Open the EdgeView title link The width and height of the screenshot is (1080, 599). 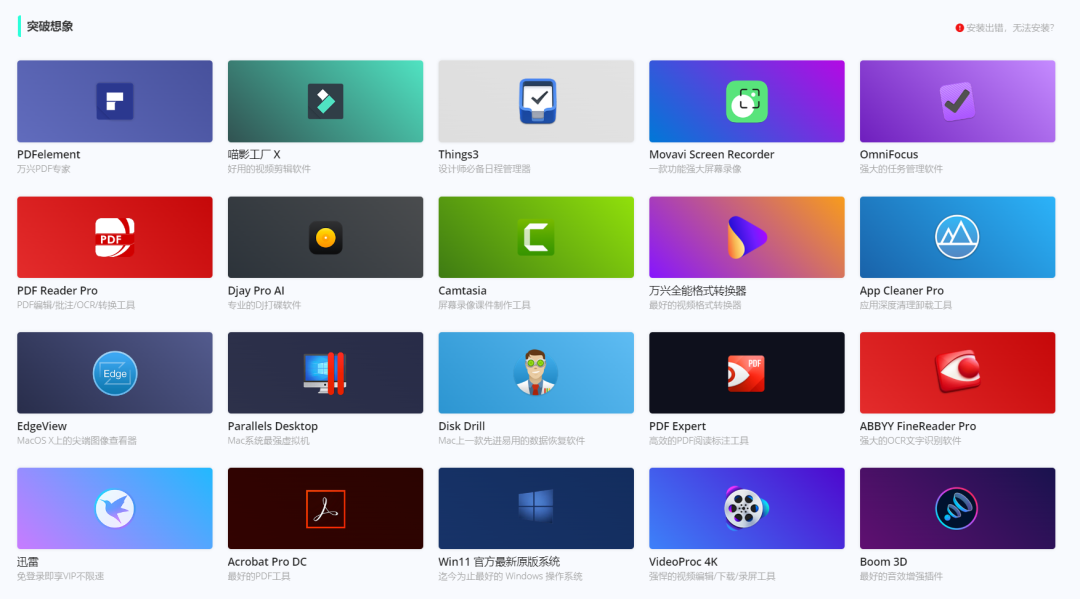[x=42, y=426]
